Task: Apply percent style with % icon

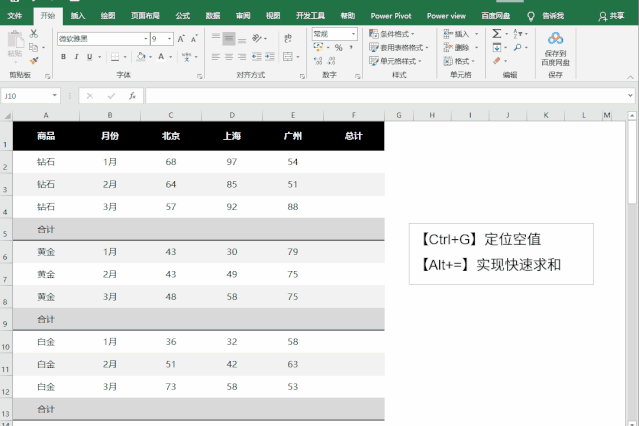Action: (339, 48)
